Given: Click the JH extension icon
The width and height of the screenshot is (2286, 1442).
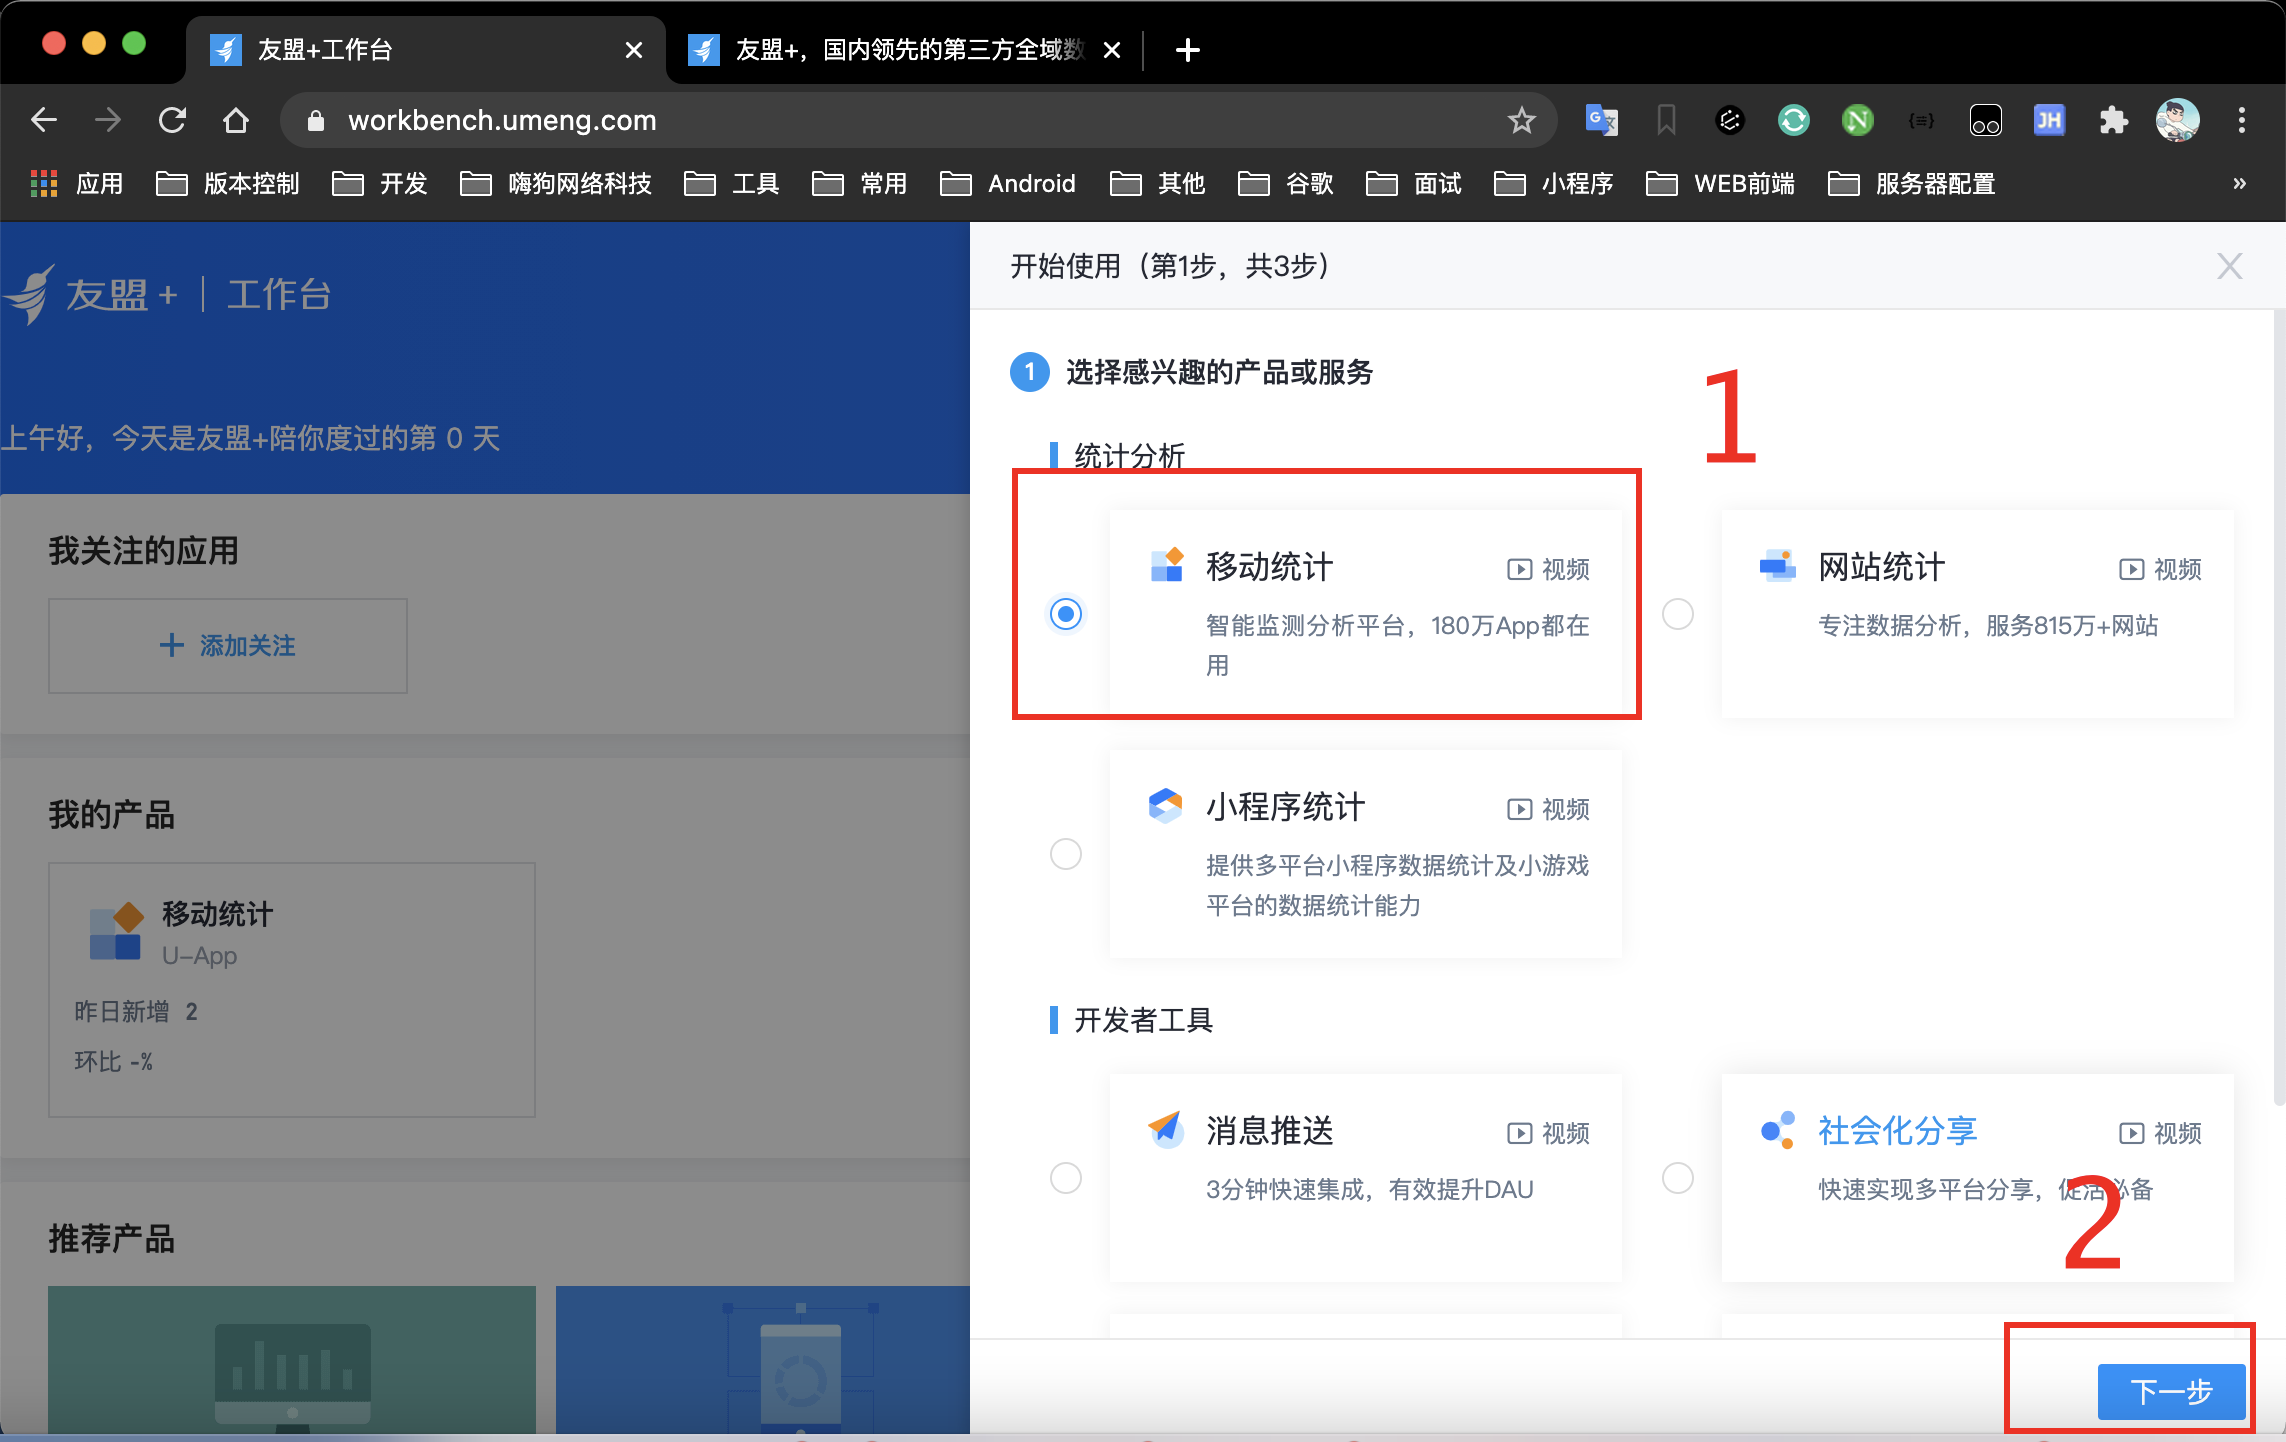Looking at the screenshot, I should point(2049,120).
